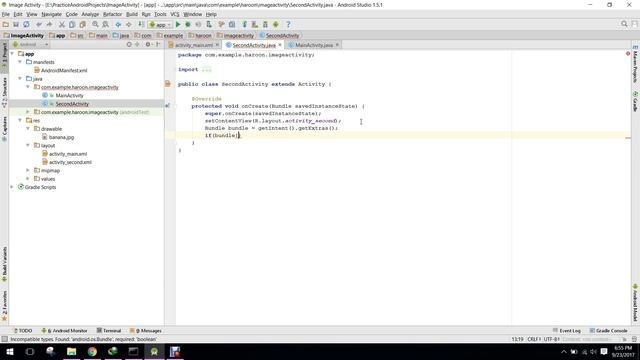Click the Chrome icon in Windows taskbar
The height and width of the screenshot is (360, 640).
[x=92, y=351]
